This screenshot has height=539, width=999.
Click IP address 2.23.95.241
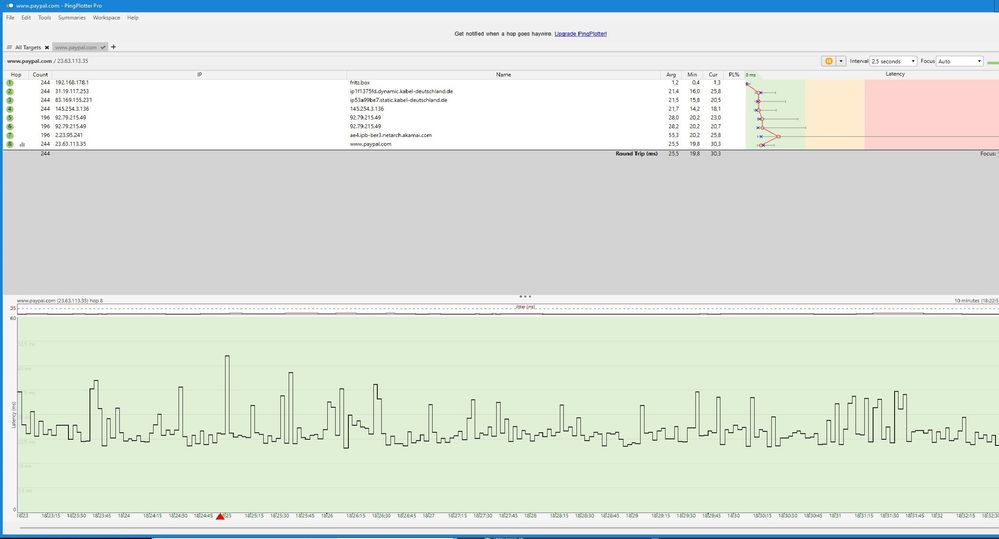tap(69, 135)
